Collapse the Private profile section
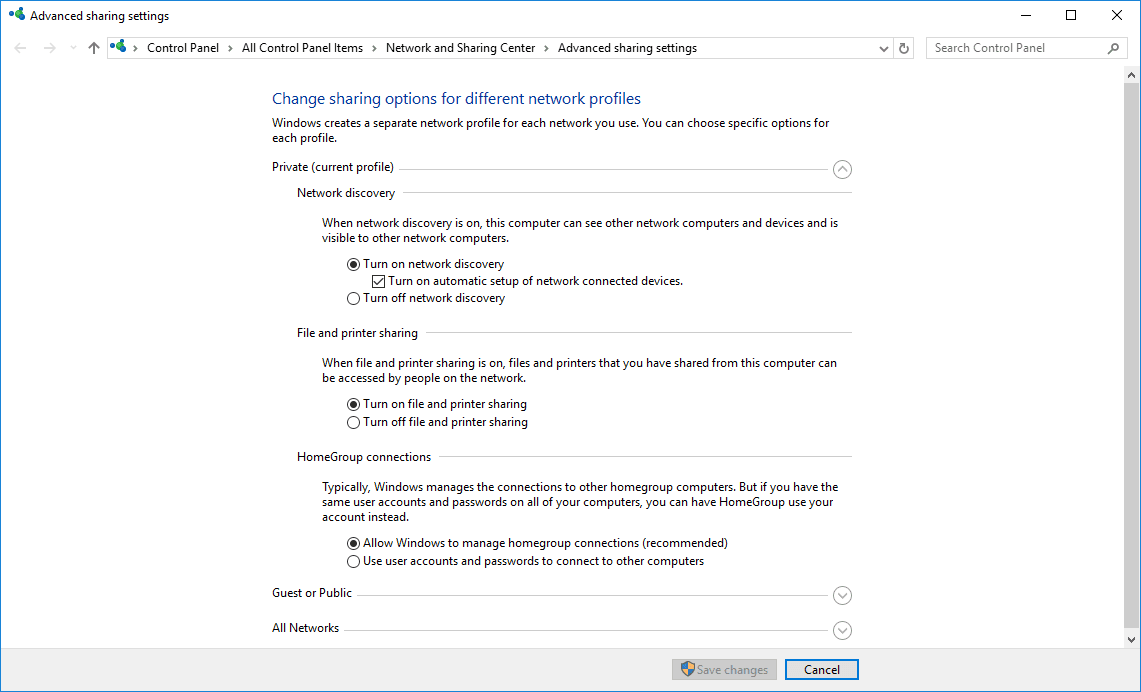Screen dimensions: 1141x692 click(842, 170)
